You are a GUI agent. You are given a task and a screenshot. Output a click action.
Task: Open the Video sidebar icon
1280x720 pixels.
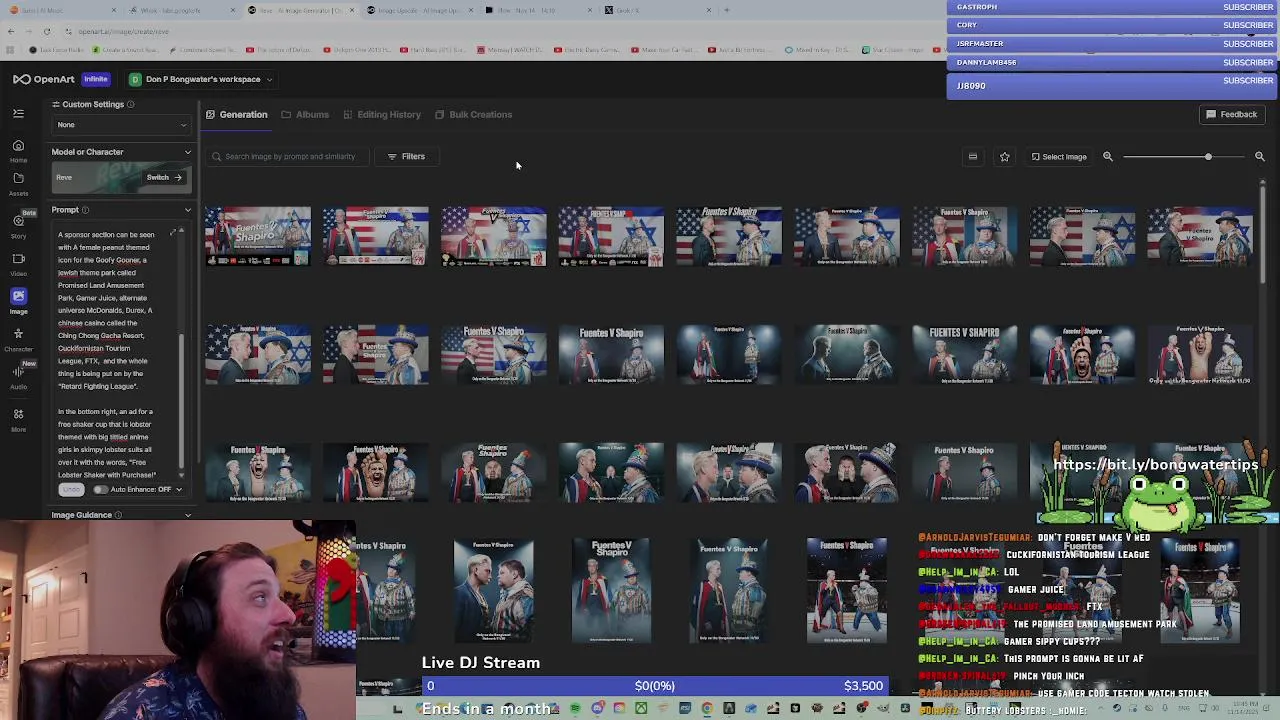(18, 263)
